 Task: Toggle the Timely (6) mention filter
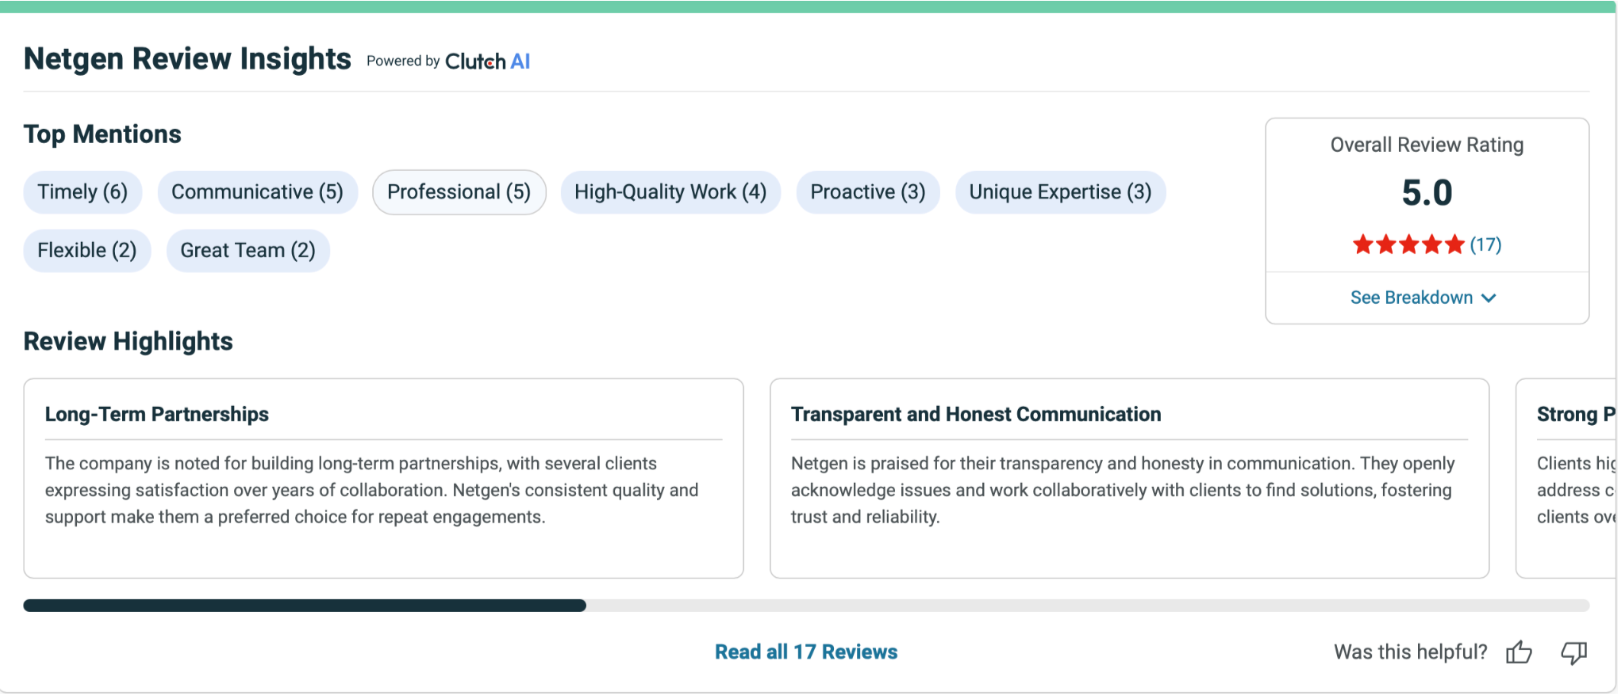83,192
